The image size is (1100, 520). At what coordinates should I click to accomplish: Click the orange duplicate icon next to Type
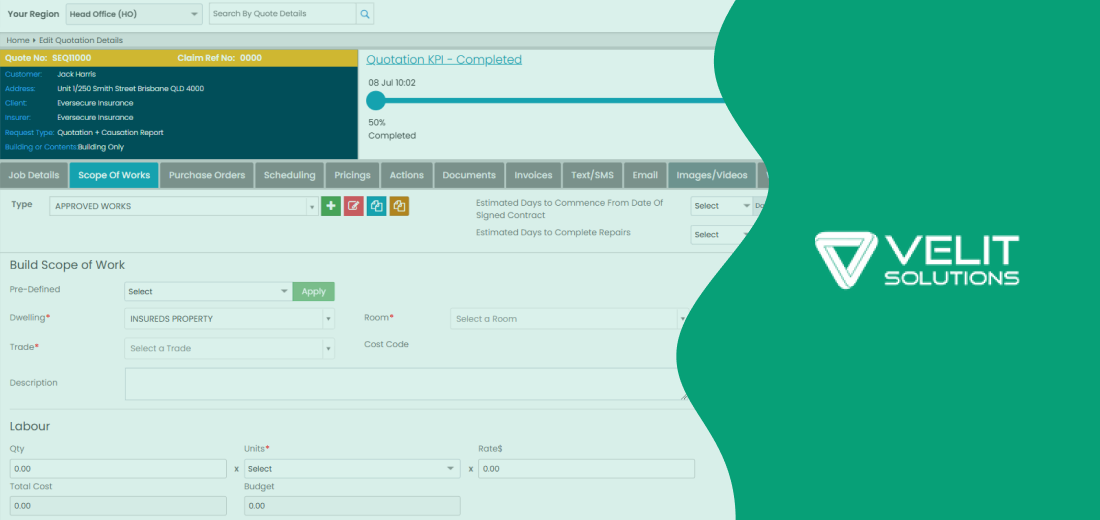tap(399, 206)
